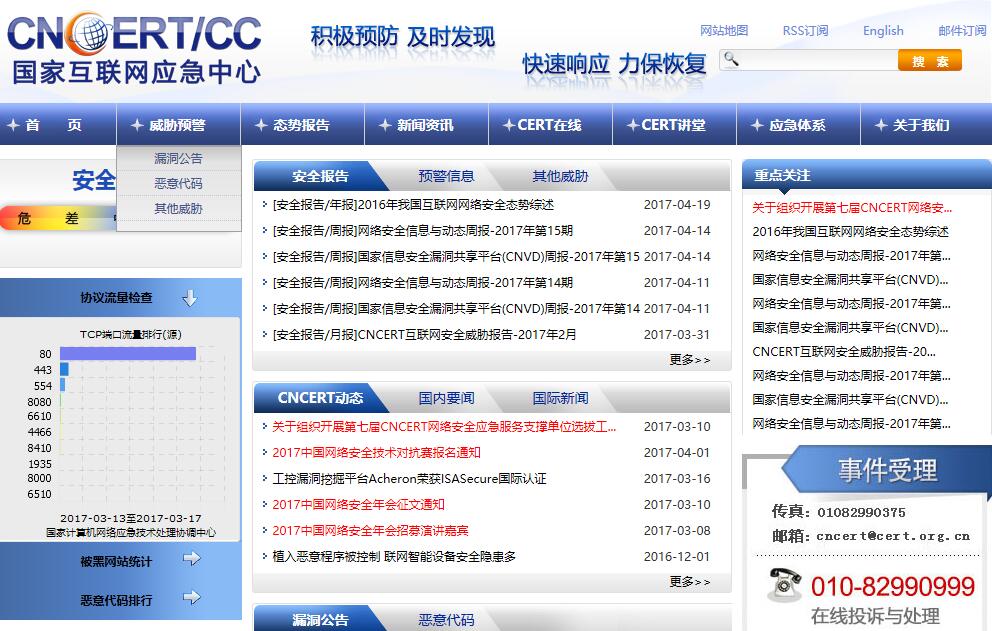Open the 邮件订阅 link

(x=962, y=30)
